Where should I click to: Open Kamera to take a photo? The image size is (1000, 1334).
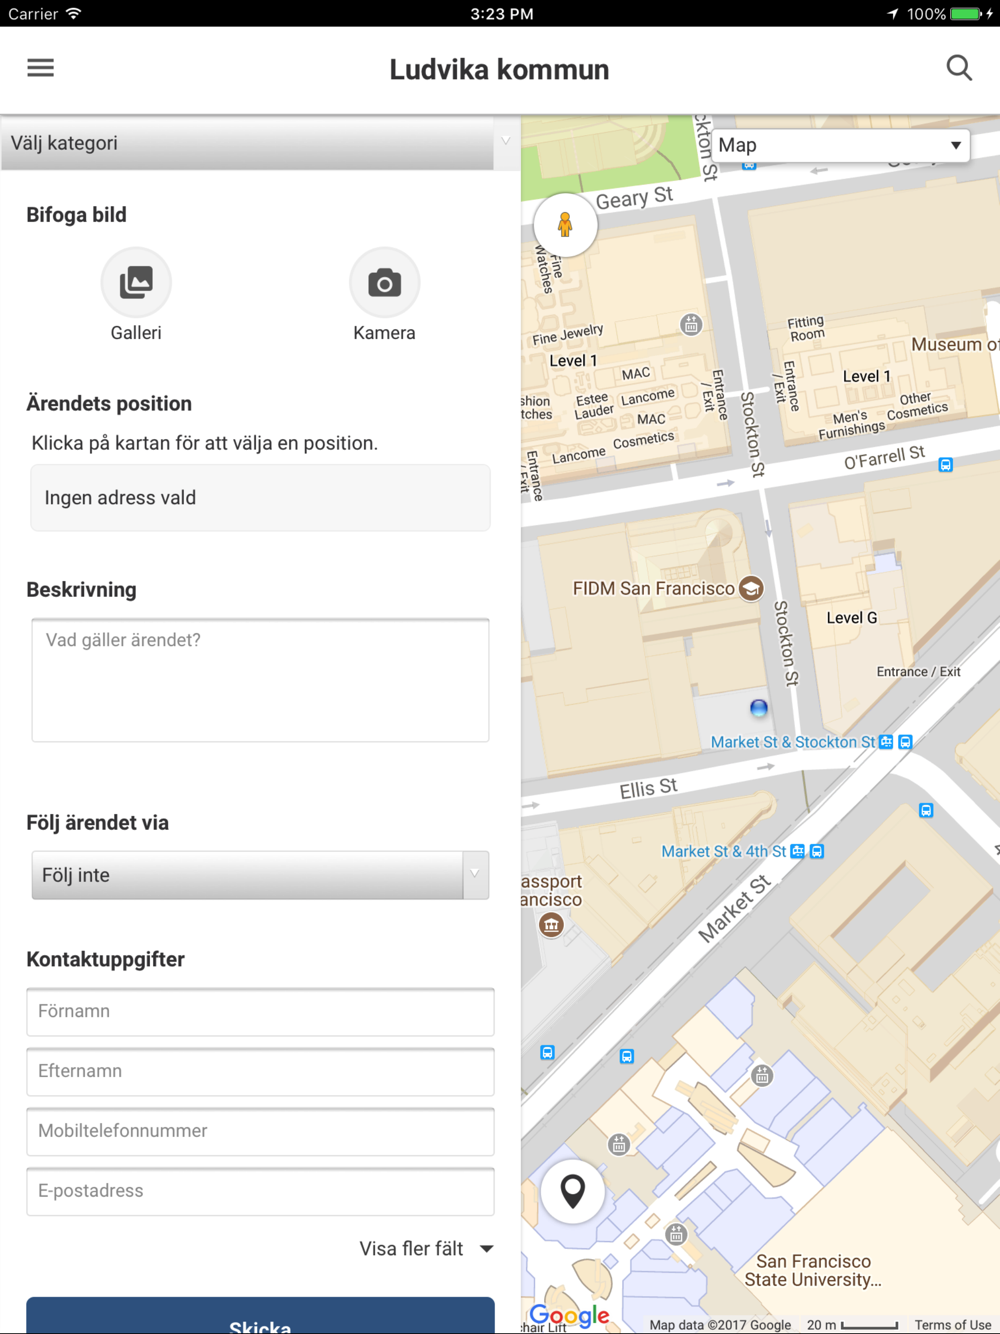click(x=384, y=282)
